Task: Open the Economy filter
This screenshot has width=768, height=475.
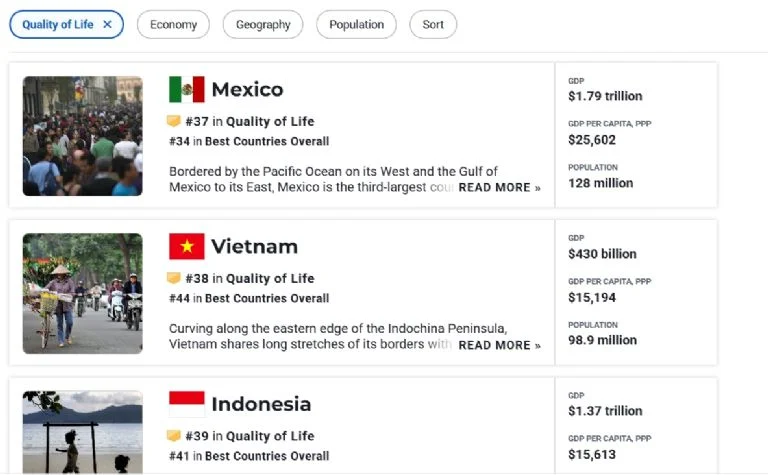Action: click(173, 25)
